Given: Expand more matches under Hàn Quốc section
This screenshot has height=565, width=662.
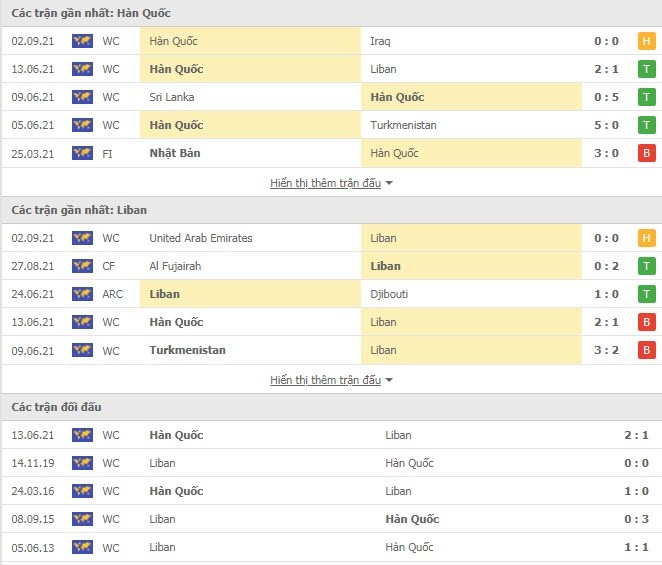Looking at the screenshot, I should 326,183.
